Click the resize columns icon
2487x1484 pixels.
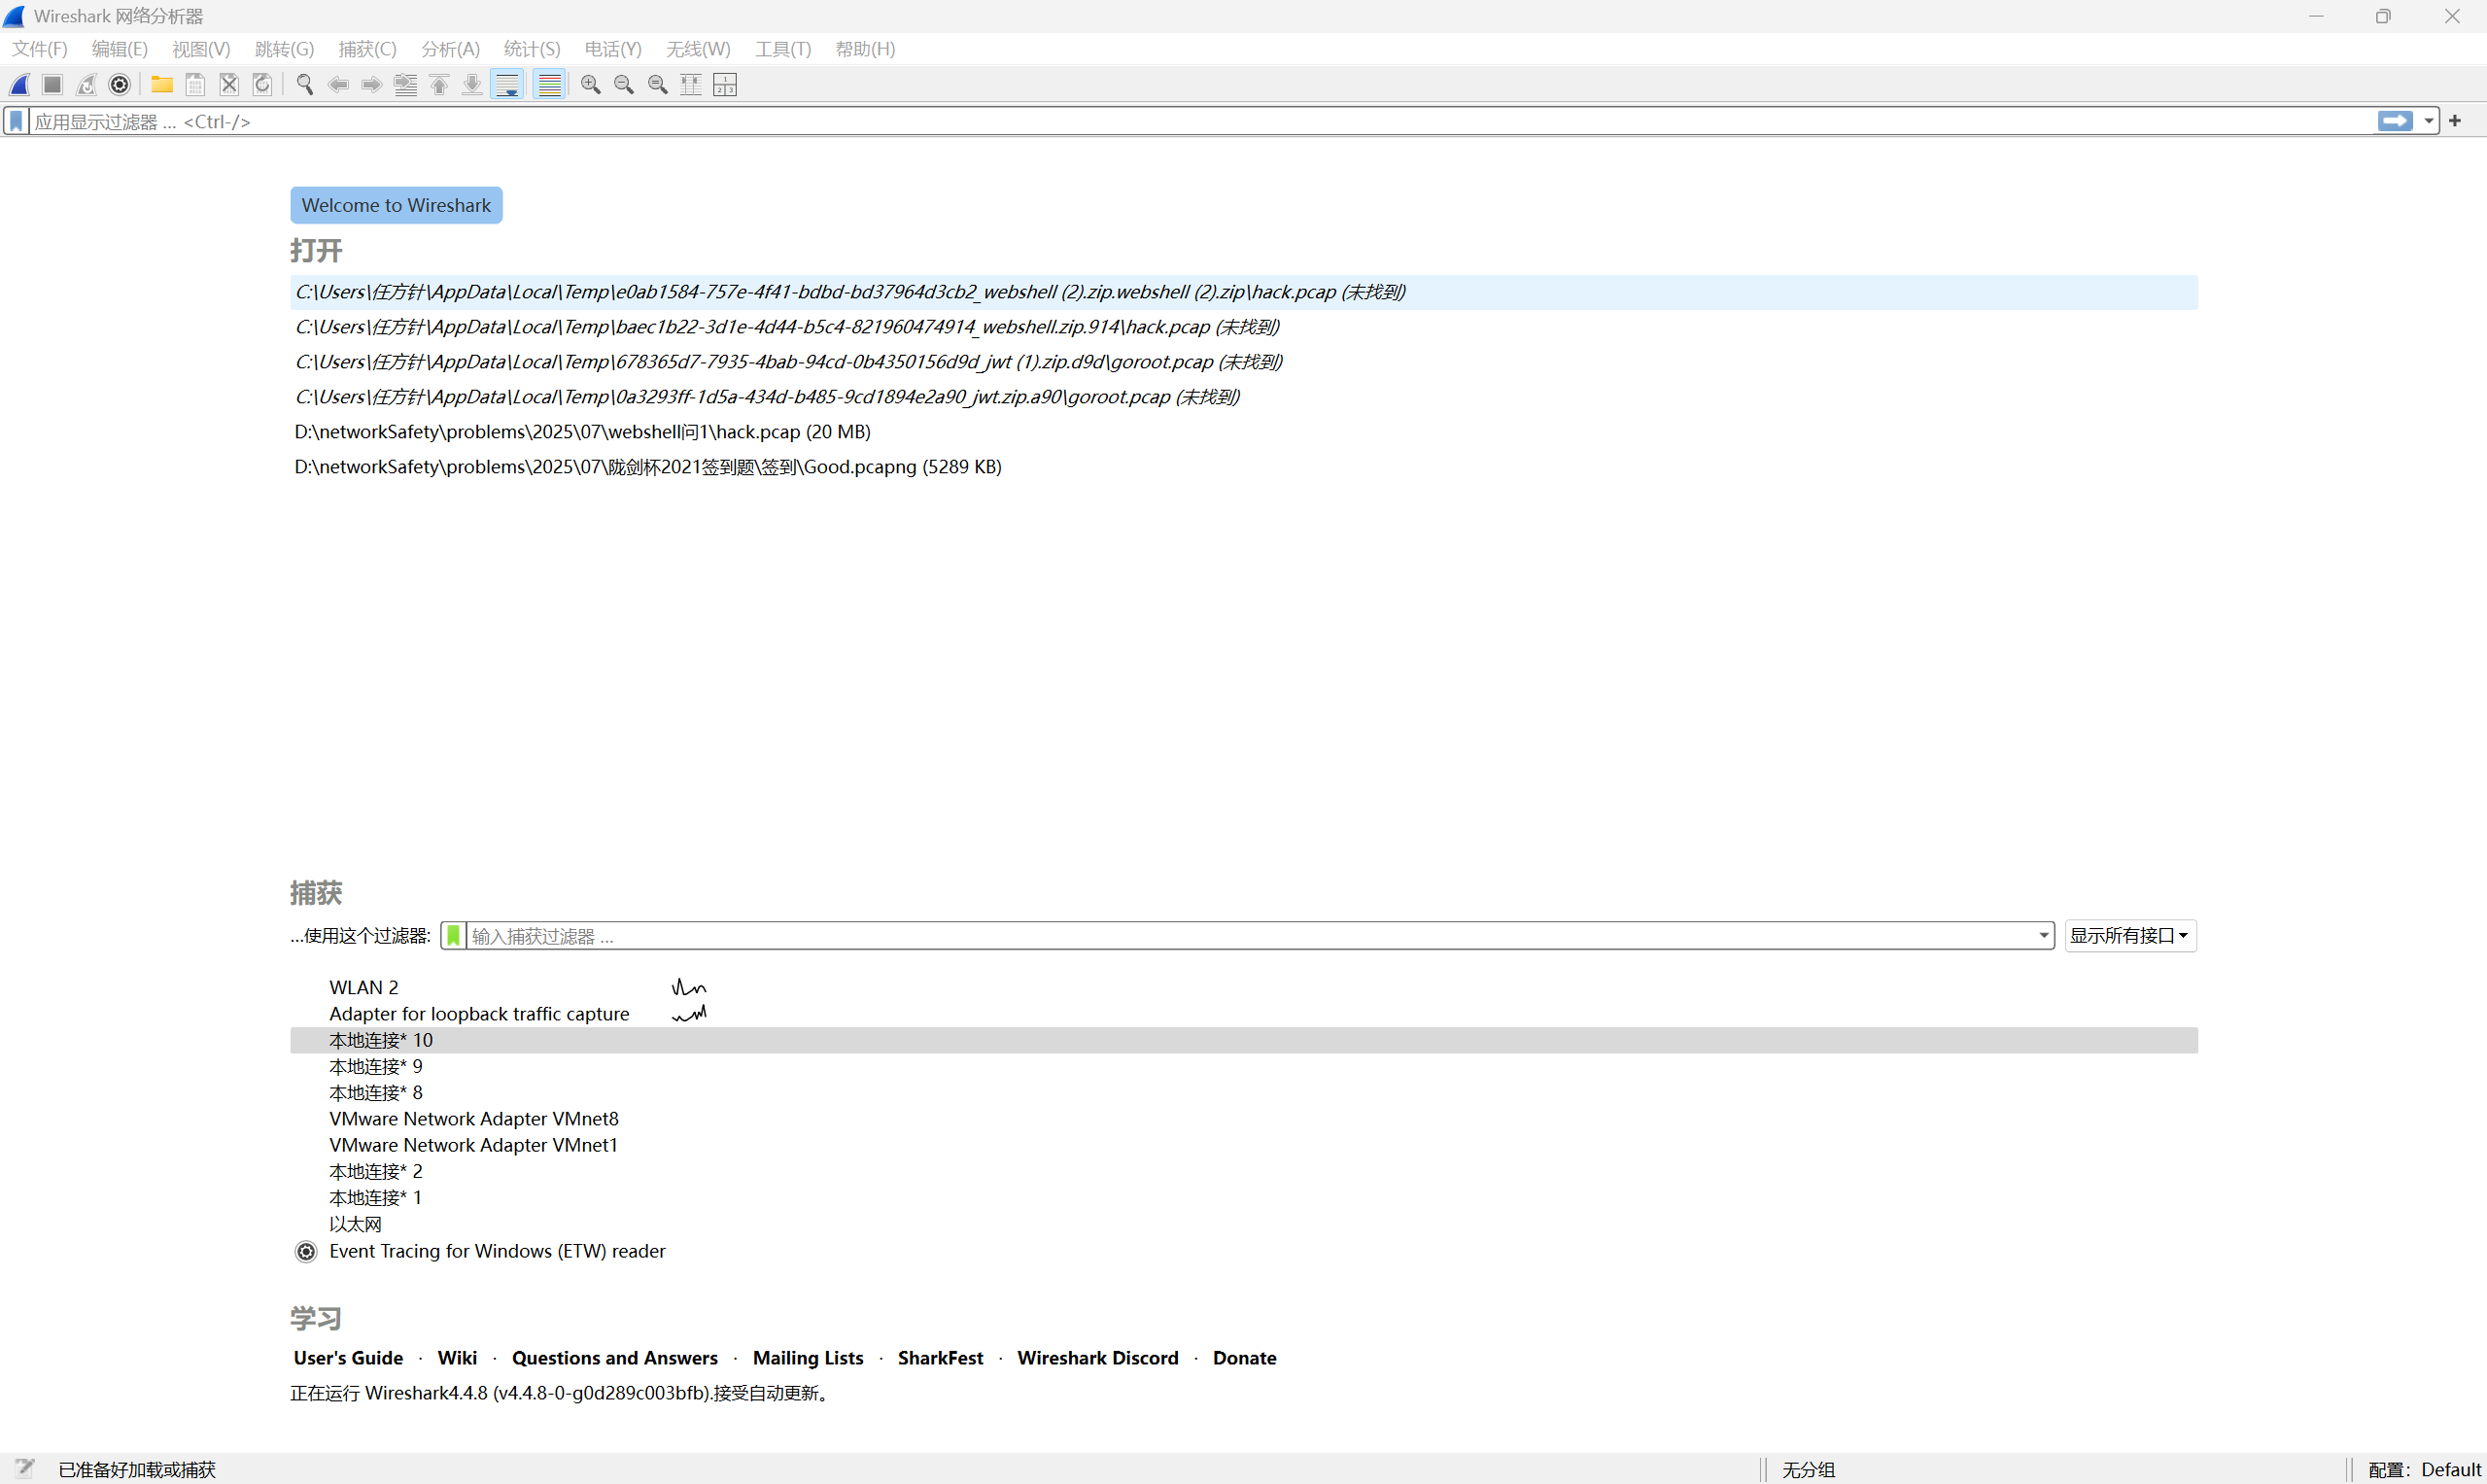pos(691,85)
